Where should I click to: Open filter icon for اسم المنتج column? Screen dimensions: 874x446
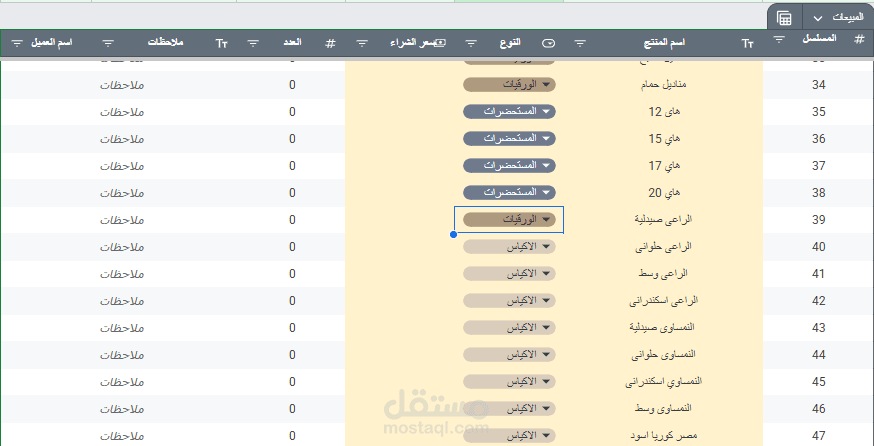click(x=580, y=43)
